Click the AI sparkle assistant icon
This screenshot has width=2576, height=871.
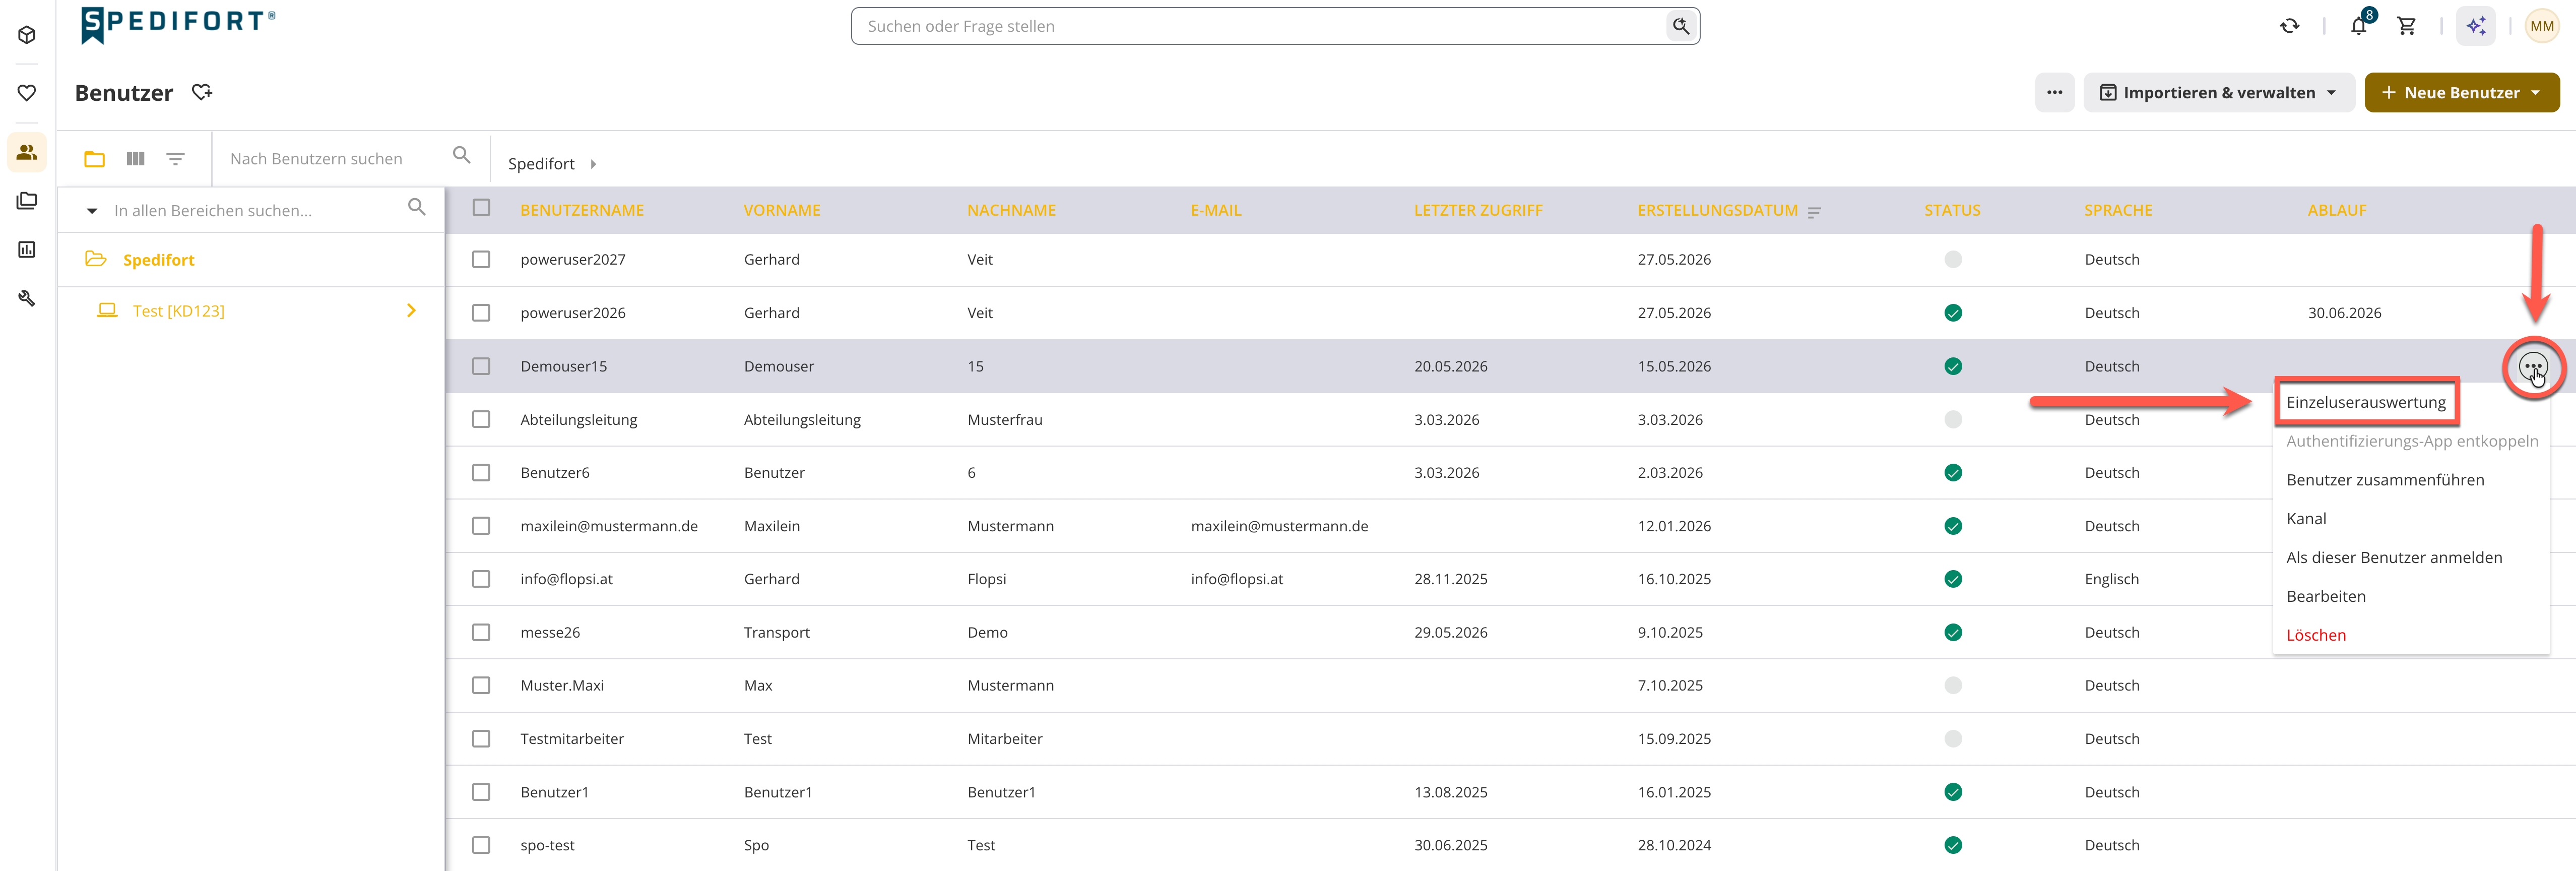(2476, 26)
